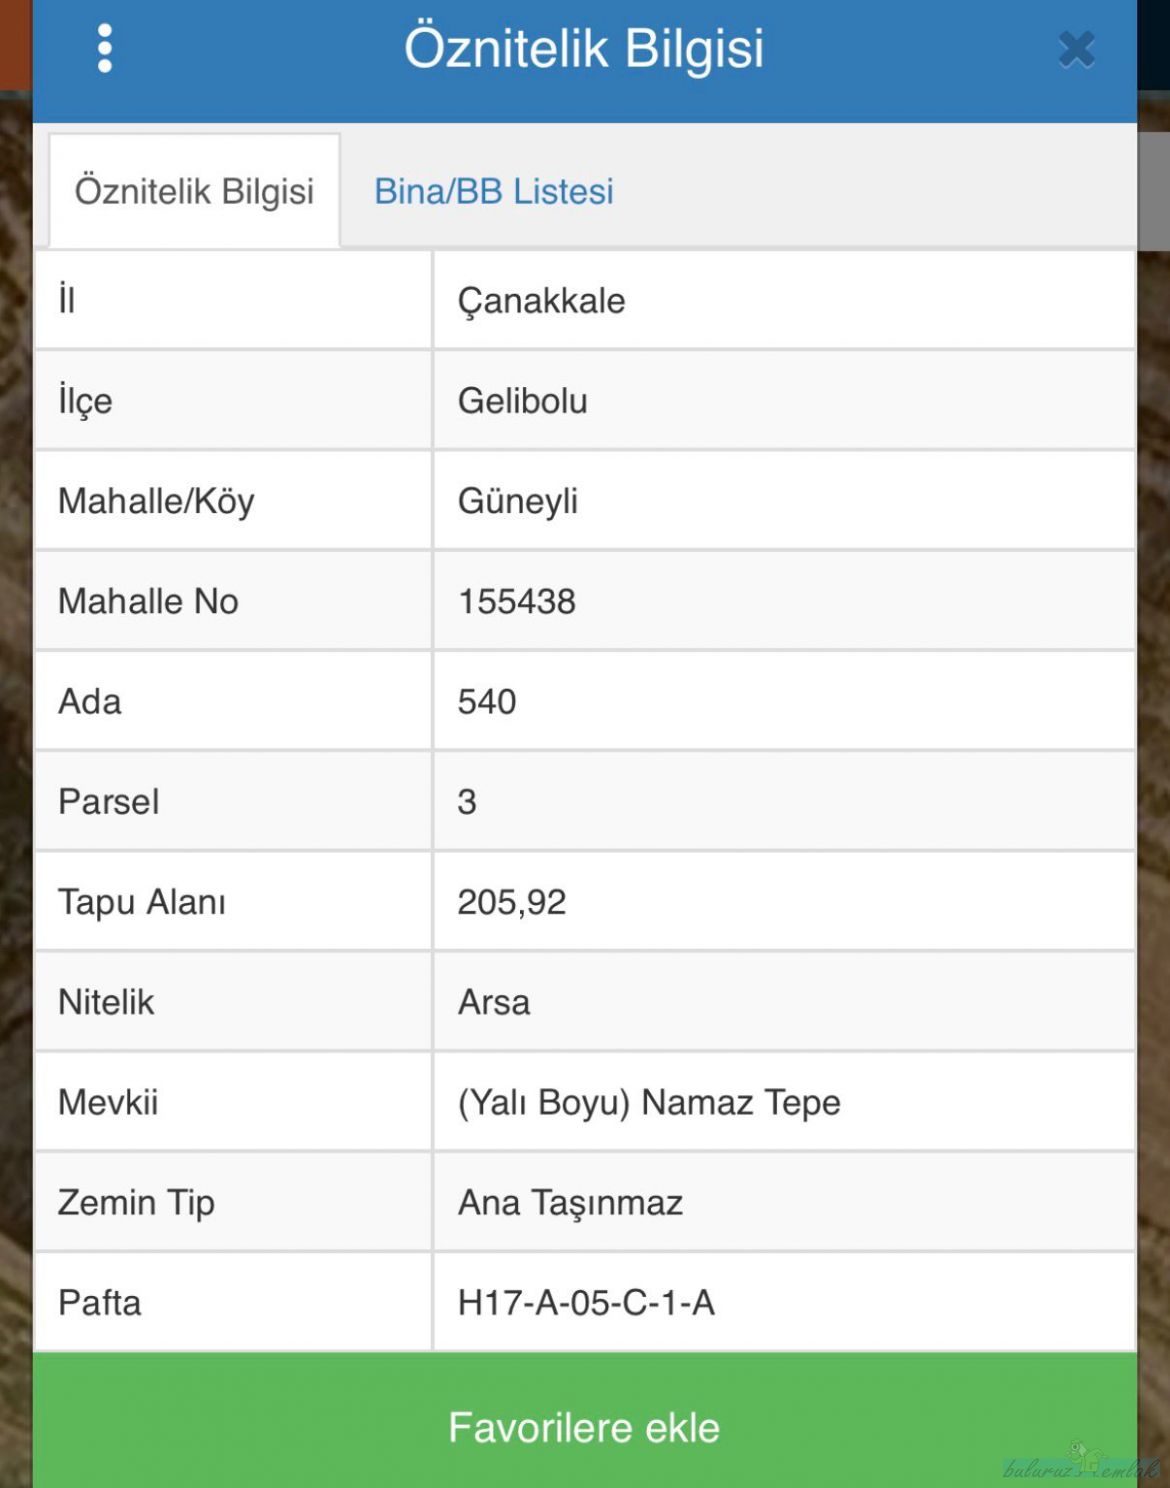Click the Zemin Tip row label
This screenshot has width=1170, height=1488.
click(136, 1202)
